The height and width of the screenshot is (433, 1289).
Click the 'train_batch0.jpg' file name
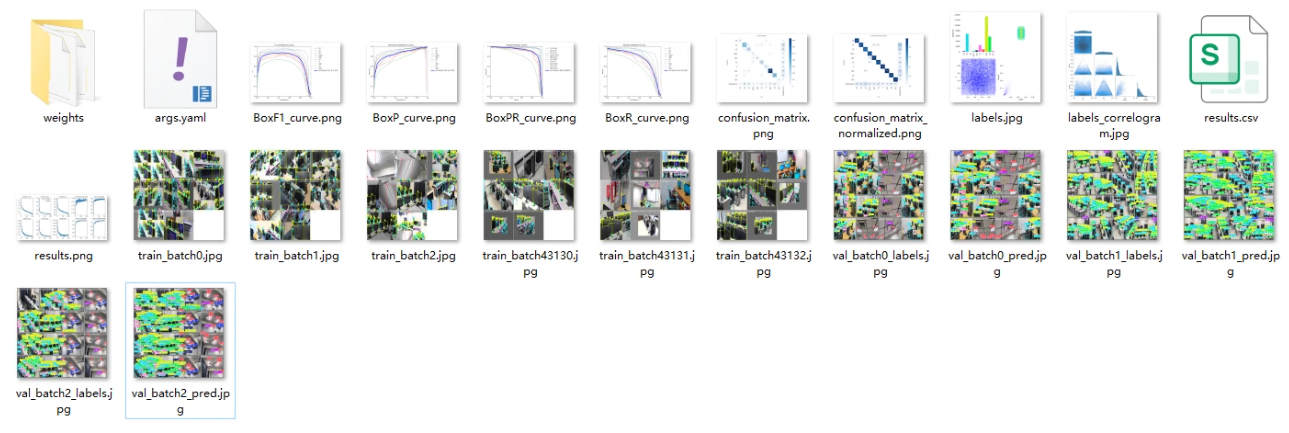pyautogui.click(x=180, y=256)
